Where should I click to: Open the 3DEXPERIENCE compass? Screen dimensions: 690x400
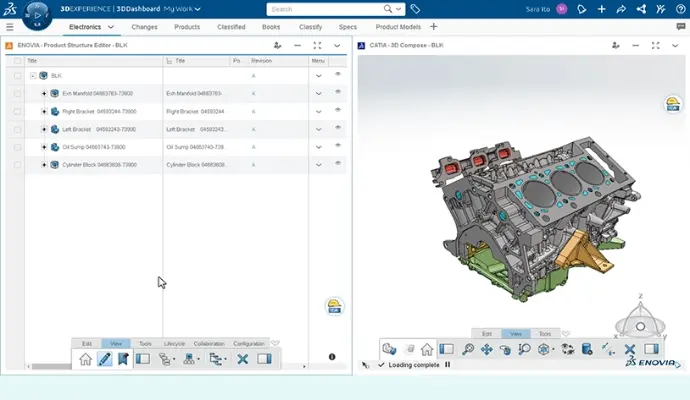coord(37,16)
